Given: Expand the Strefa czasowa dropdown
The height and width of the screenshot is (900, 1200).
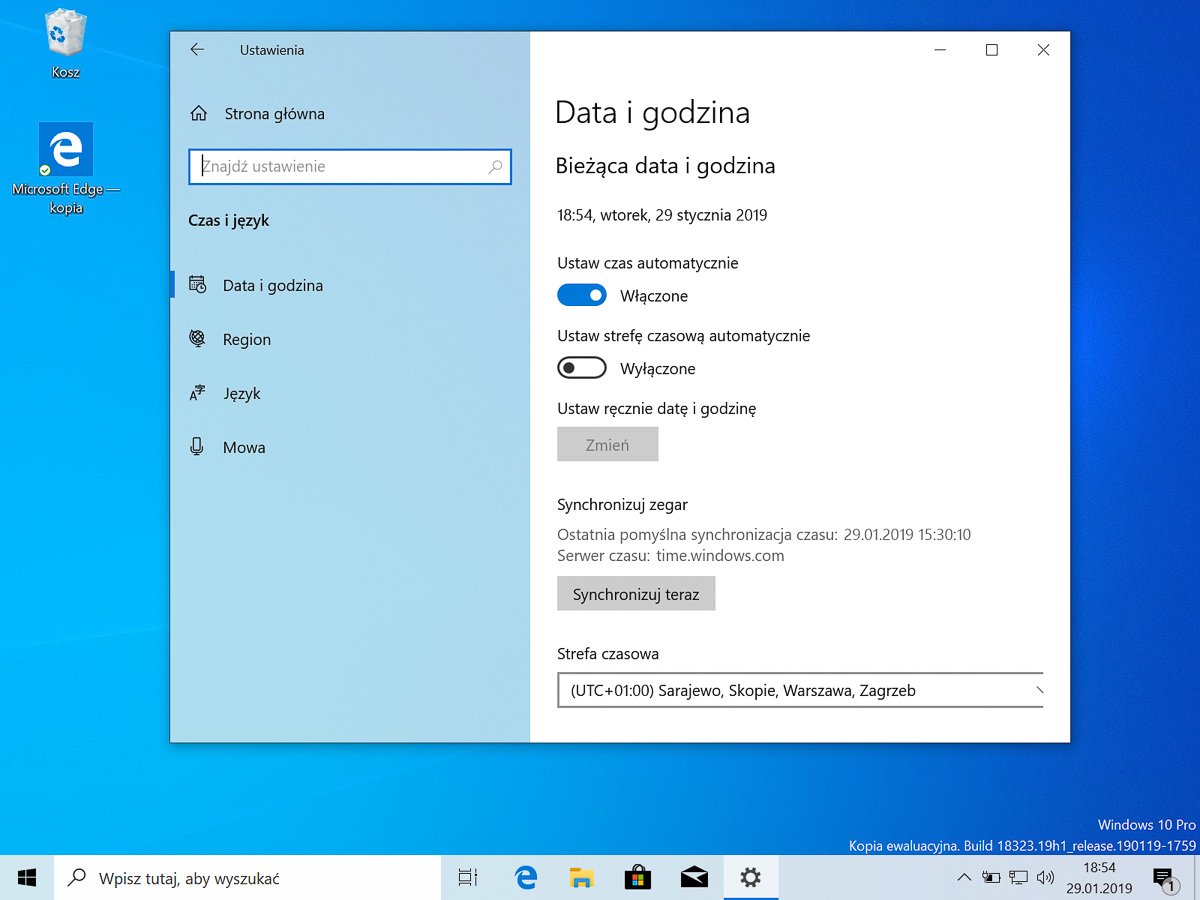Looking at the screenshot, I should [800, 690].
